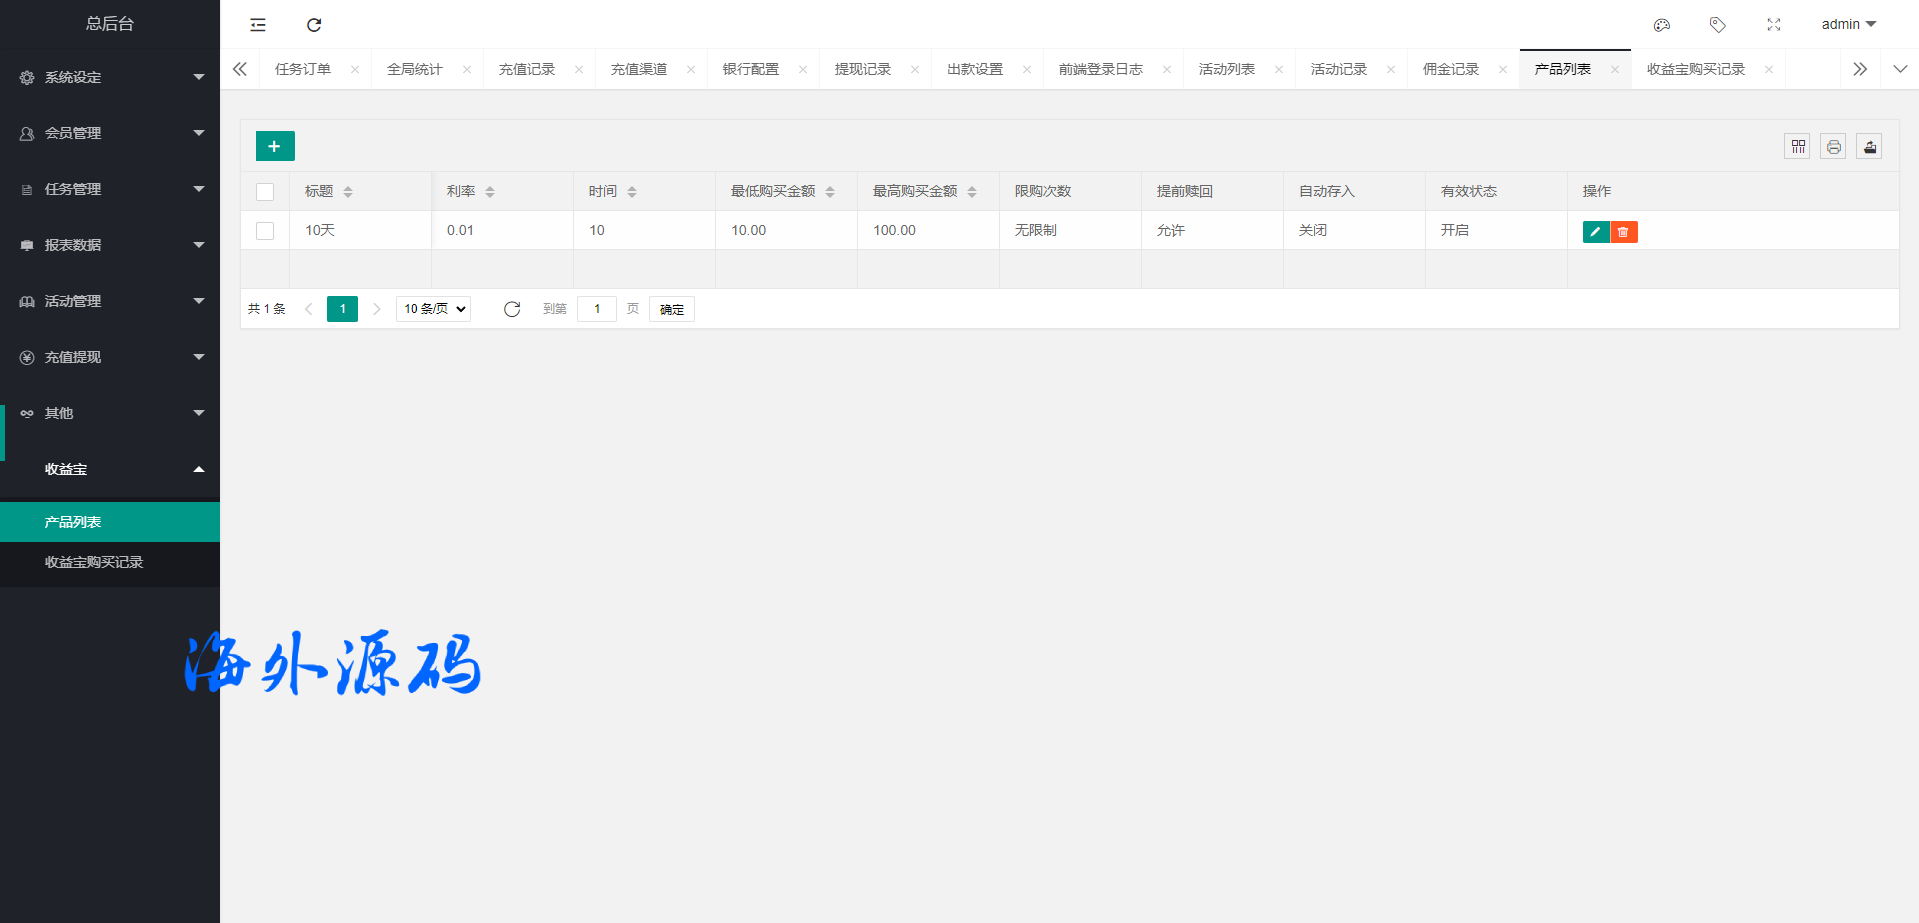The width and height of the screenshot is (1919, 923).
Task: Expand the 系统设定 sidebar menu
Action: (110, 77)
